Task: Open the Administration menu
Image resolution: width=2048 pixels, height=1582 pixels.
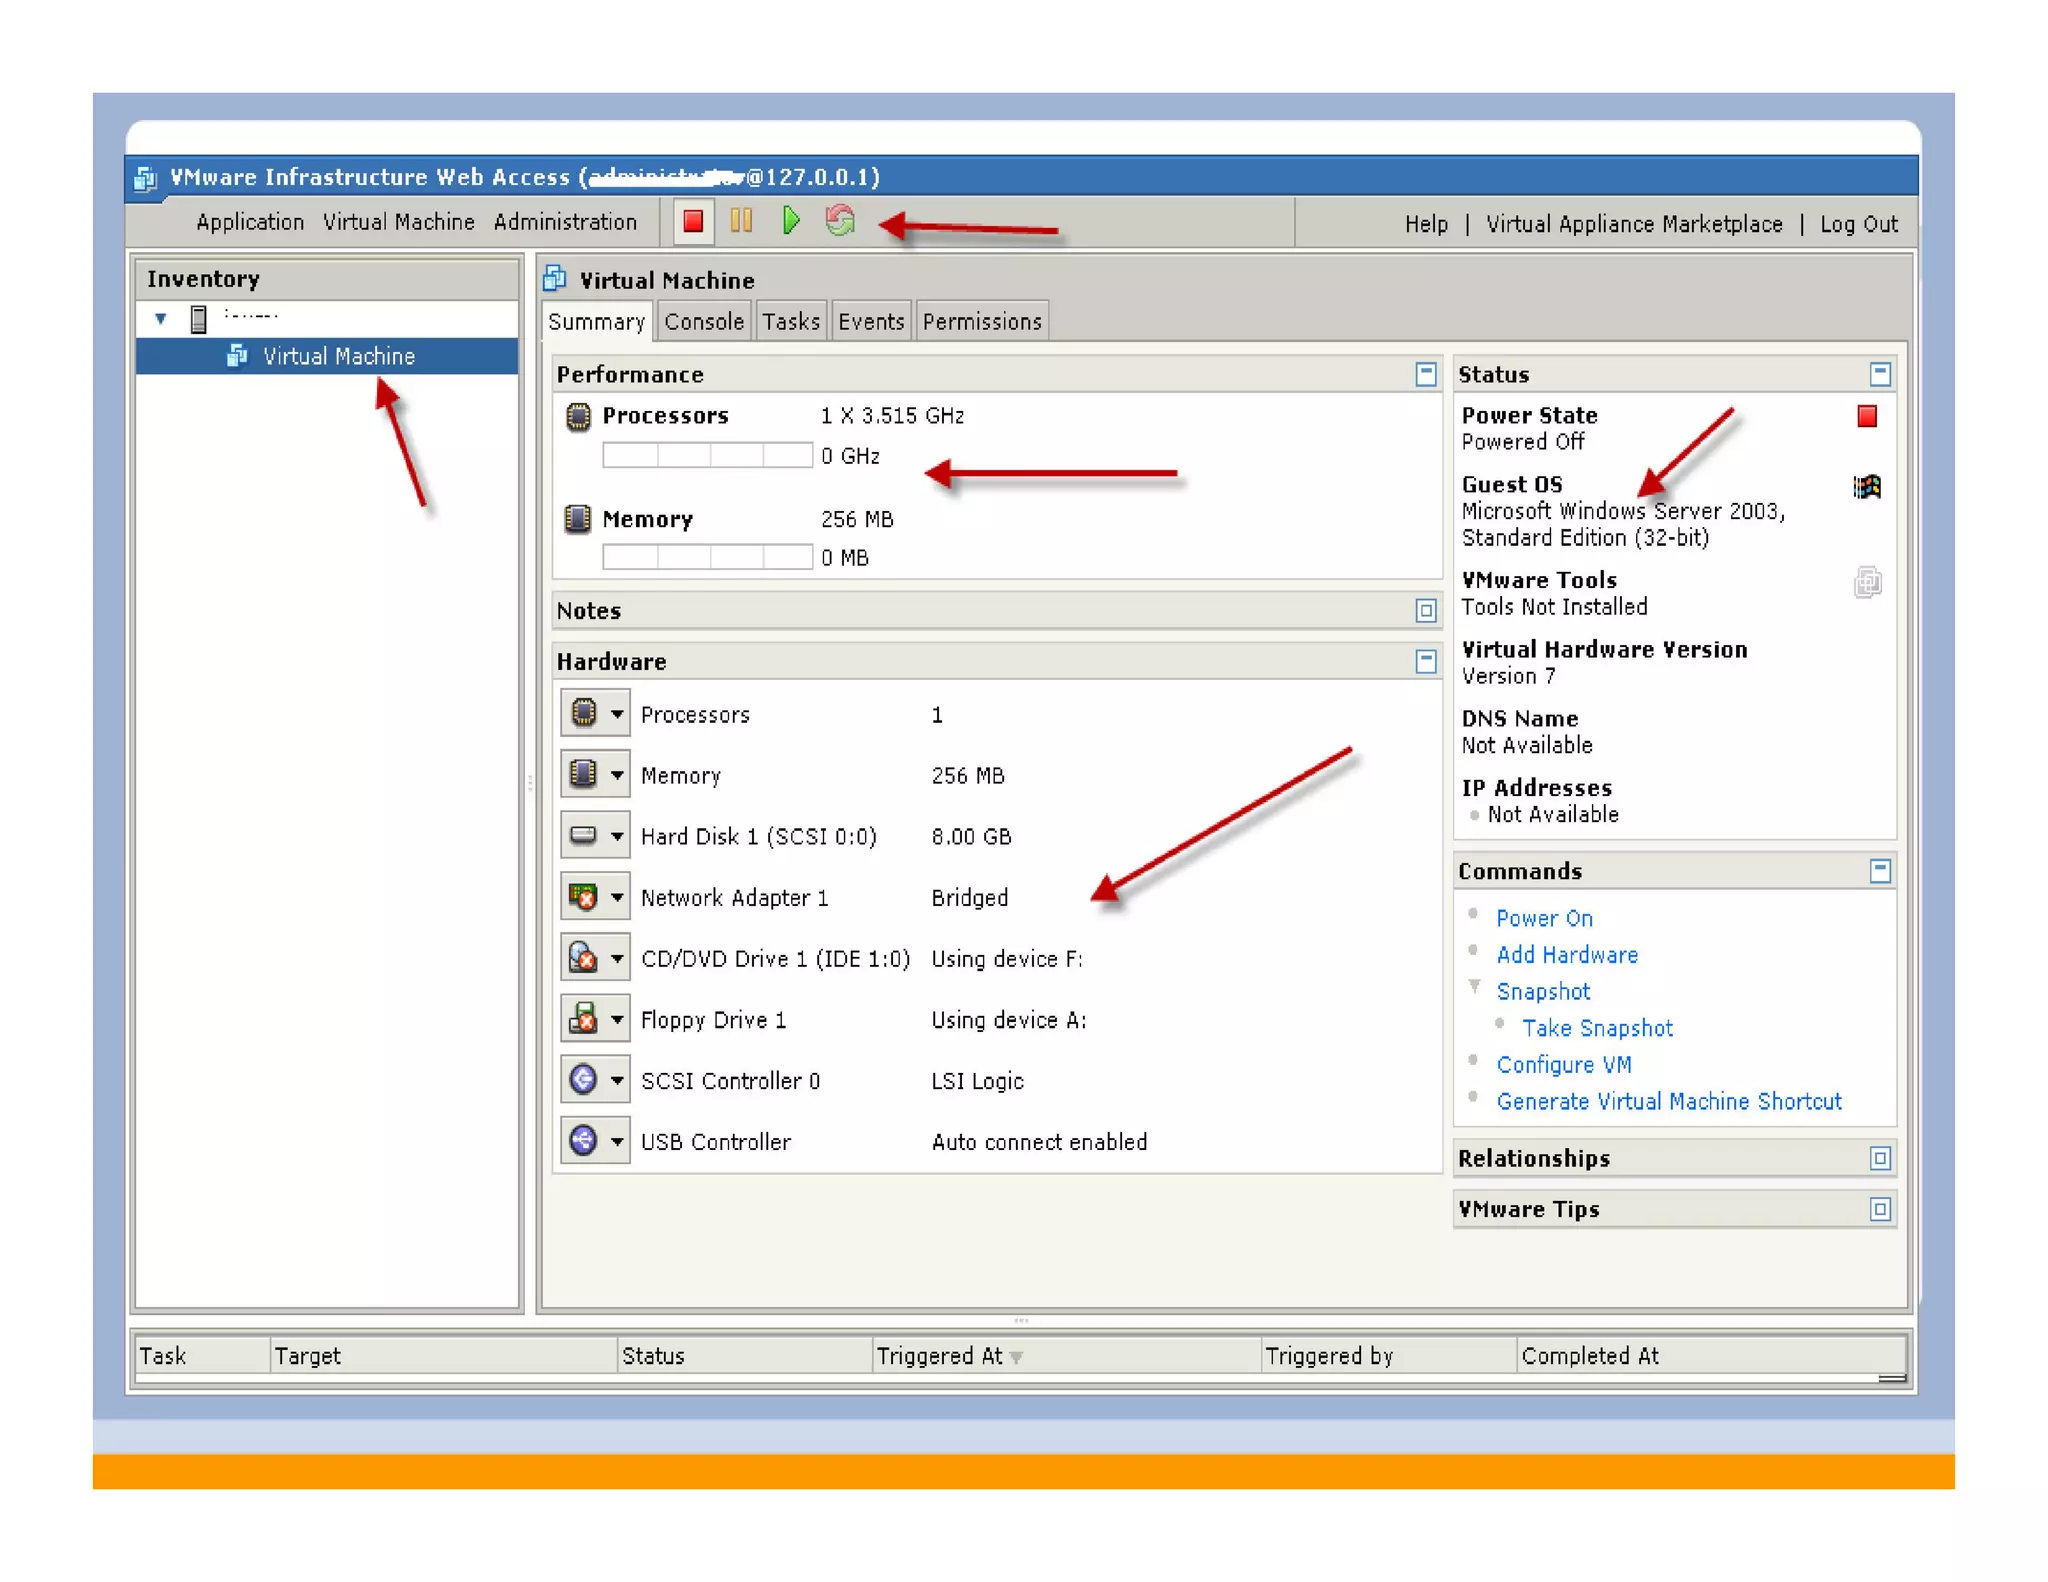Action: click(564, 222)
